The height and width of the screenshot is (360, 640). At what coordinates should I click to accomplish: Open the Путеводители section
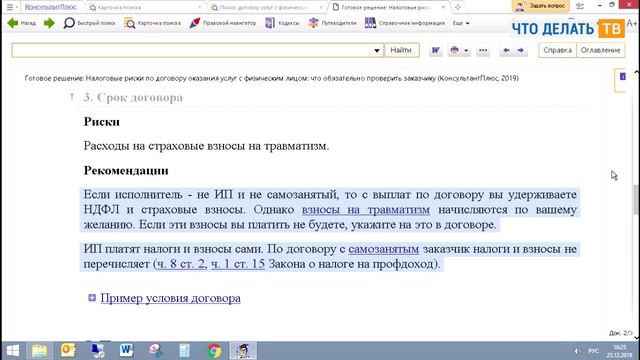(x=332, y=23)
